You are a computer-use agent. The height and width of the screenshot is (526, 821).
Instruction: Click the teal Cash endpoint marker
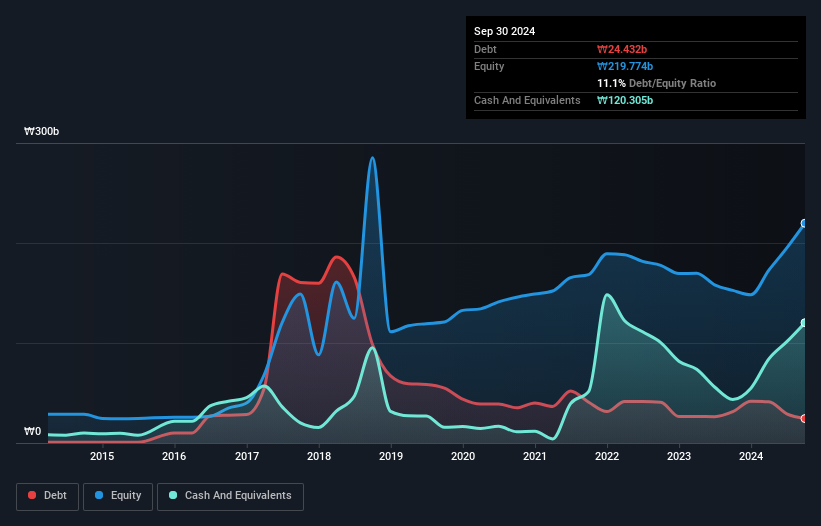click(805, 323)
